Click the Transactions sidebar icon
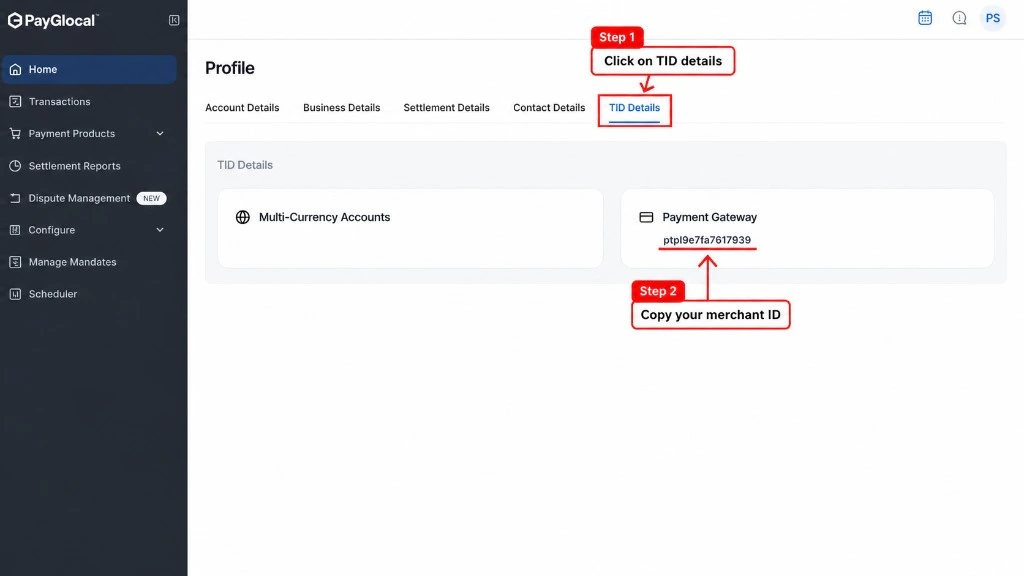 (x=15, y=101)
